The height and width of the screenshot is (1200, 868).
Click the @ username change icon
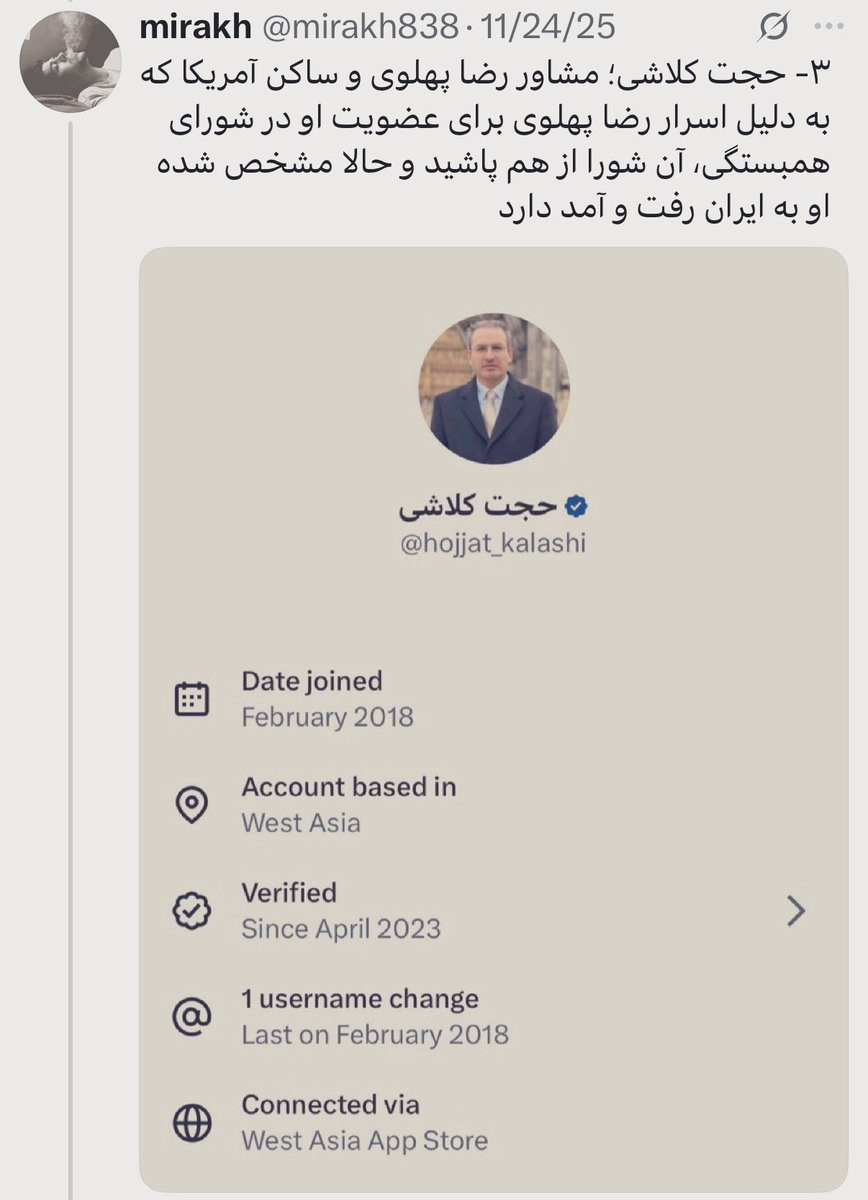tap(191, 1017)
